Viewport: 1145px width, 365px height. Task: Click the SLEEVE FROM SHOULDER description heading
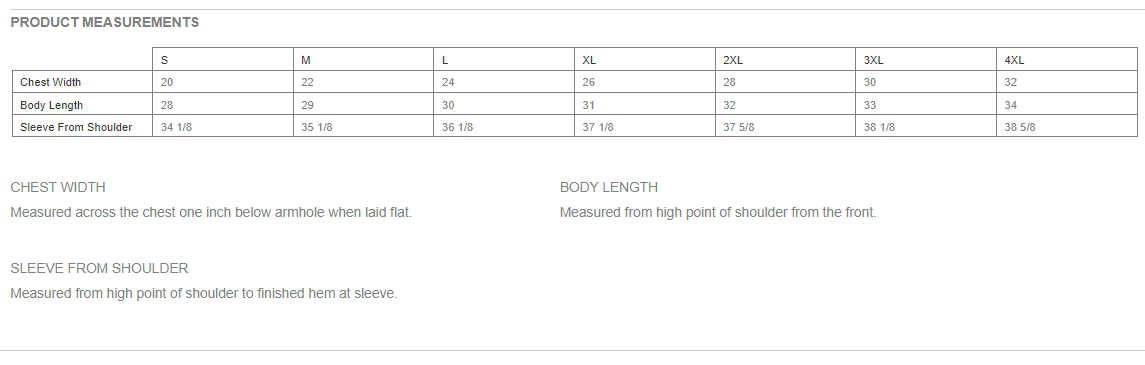click(x=99, y=269)
